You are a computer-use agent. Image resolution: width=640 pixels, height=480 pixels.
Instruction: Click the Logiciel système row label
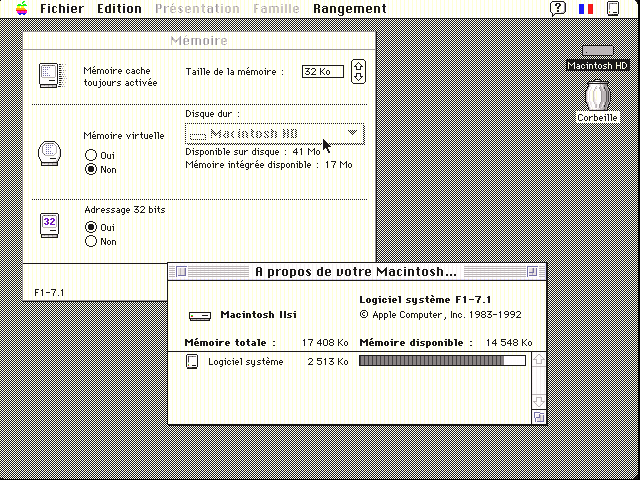point(246,362)
